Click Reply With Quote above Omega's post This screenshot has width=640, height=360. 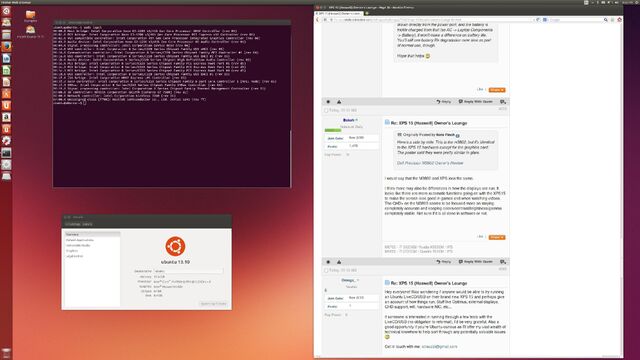click(x=476, y=262)
